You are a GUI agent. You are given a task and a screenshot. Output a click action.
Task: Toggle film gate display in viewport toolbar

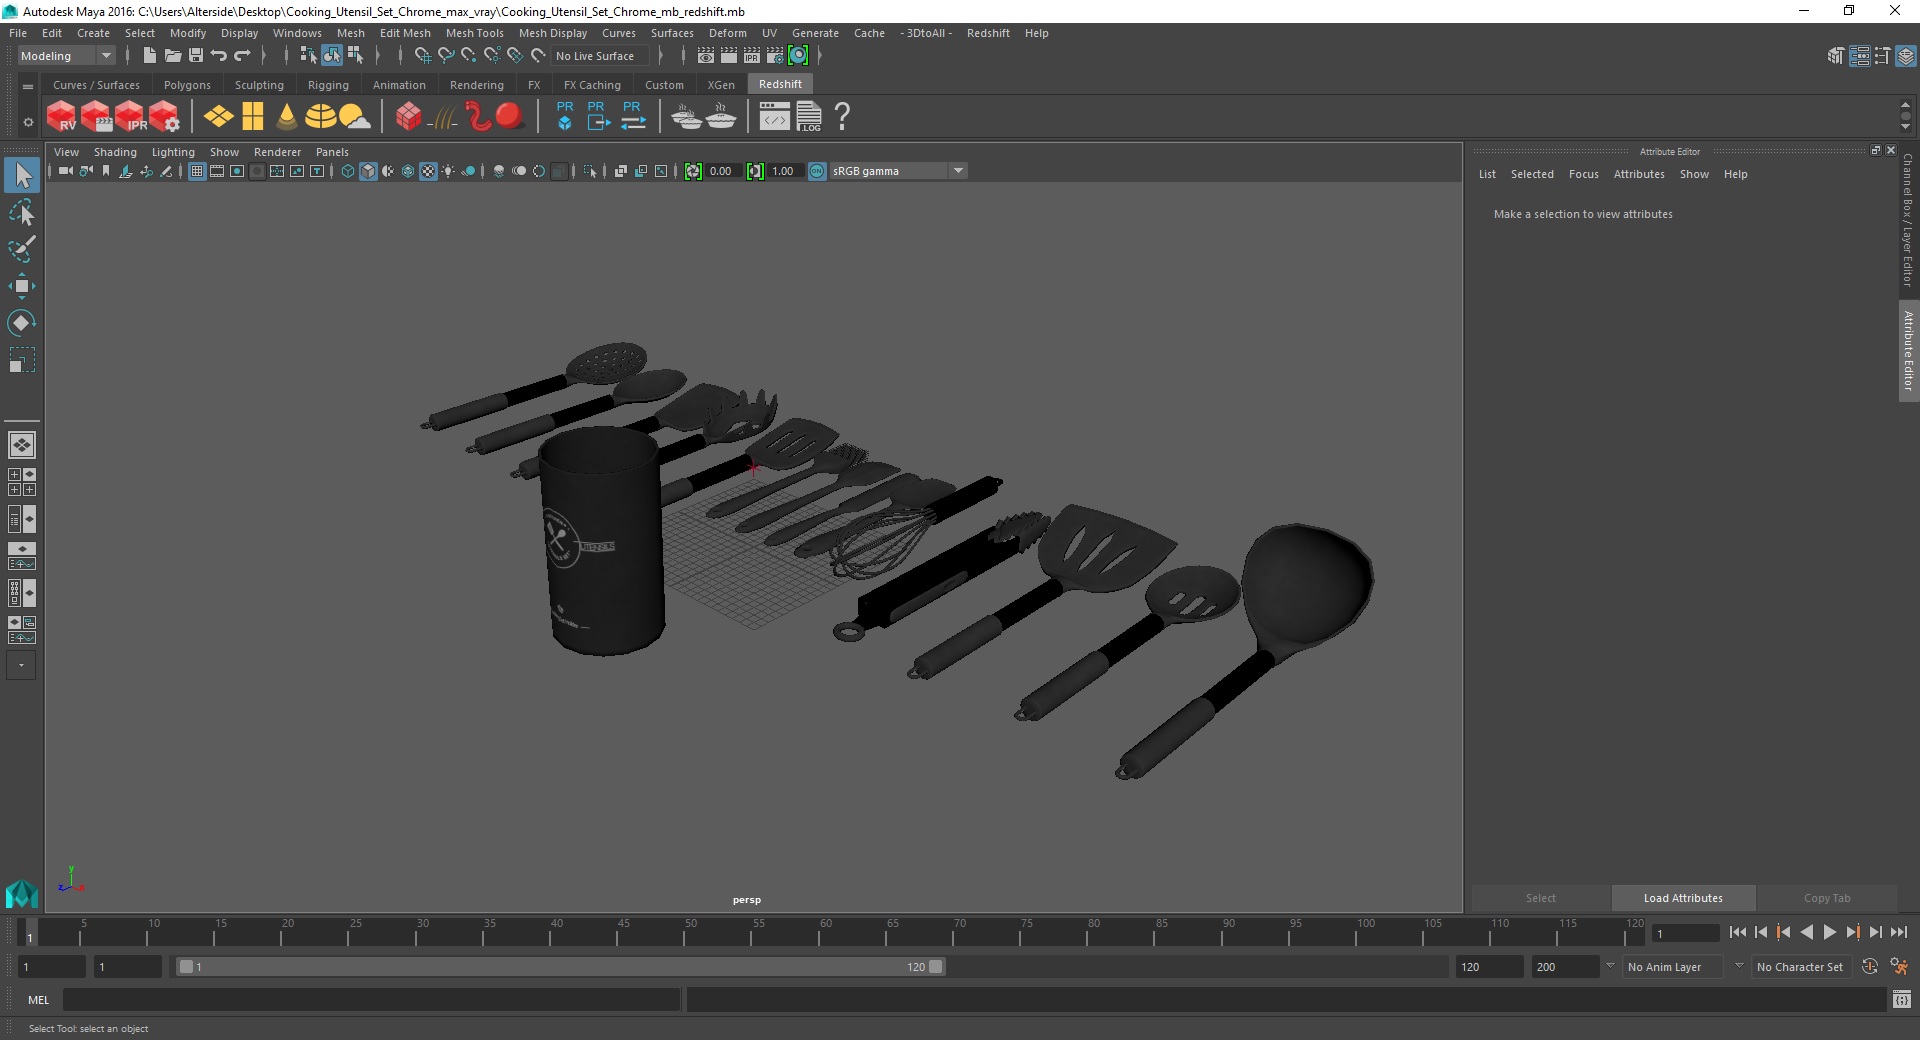(x=217, y=171)
